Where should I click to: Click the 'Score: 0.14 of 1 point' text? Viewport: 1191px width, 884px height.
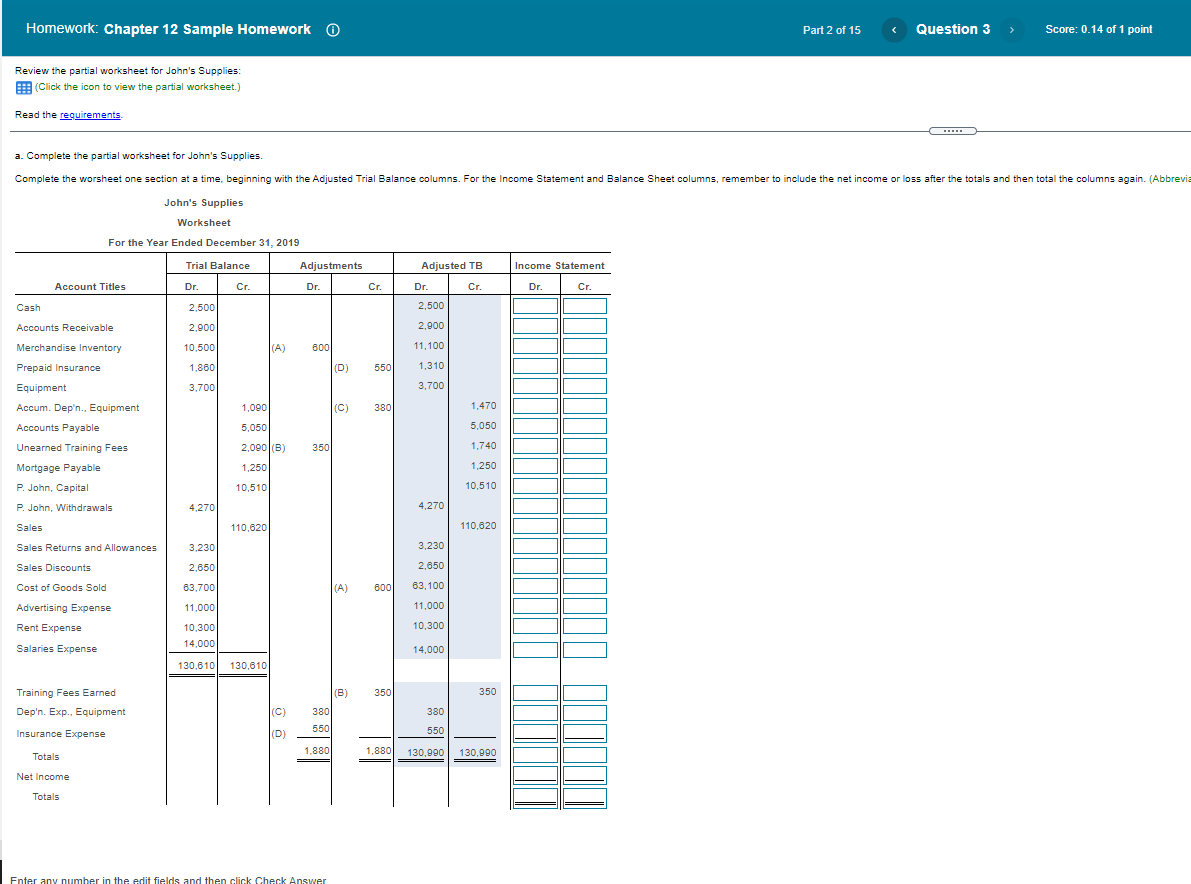point(1098,30)
